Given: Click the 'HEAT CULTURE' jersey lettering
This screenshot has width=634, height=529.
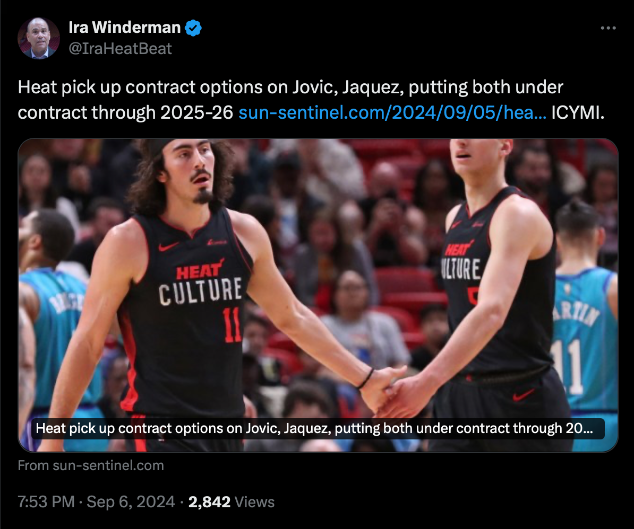Looking at the screenshot, I should (x=201, y=284).
